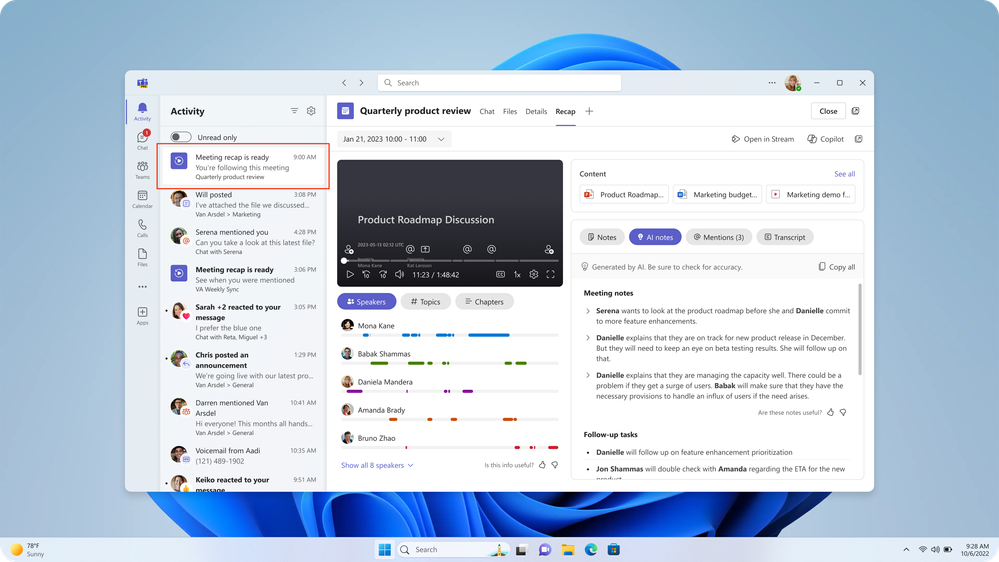Thumbs down the speakers info
999x562 pixels.
tap(554, 465)
